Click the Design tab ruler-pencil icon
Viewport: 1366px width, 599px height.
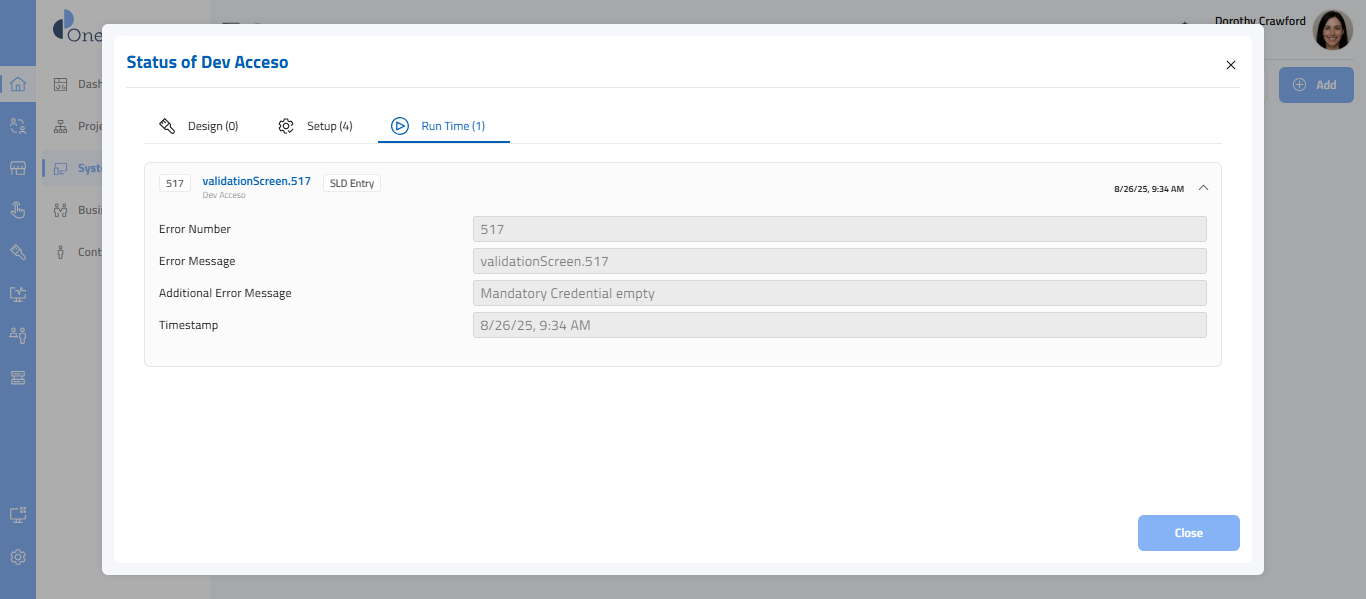click(167, 126)
